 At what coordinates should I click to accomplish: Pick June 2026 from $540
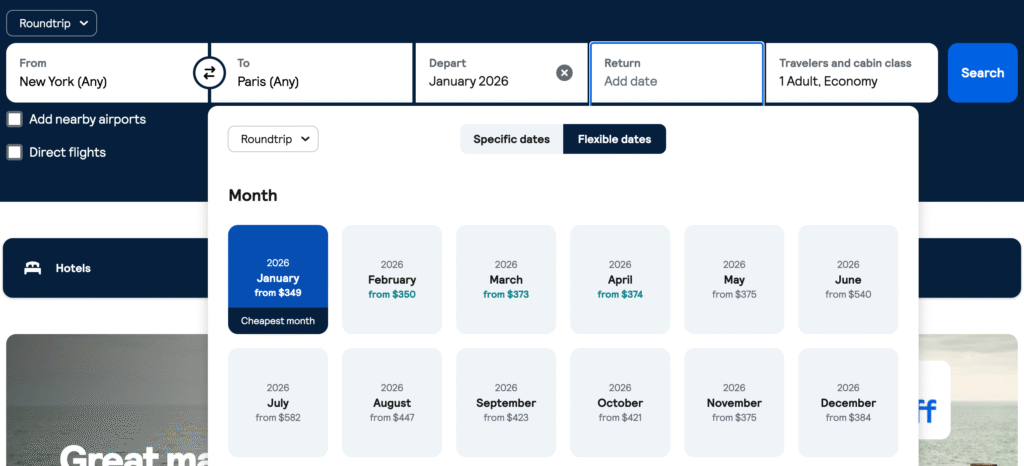[x=848, y=279]
